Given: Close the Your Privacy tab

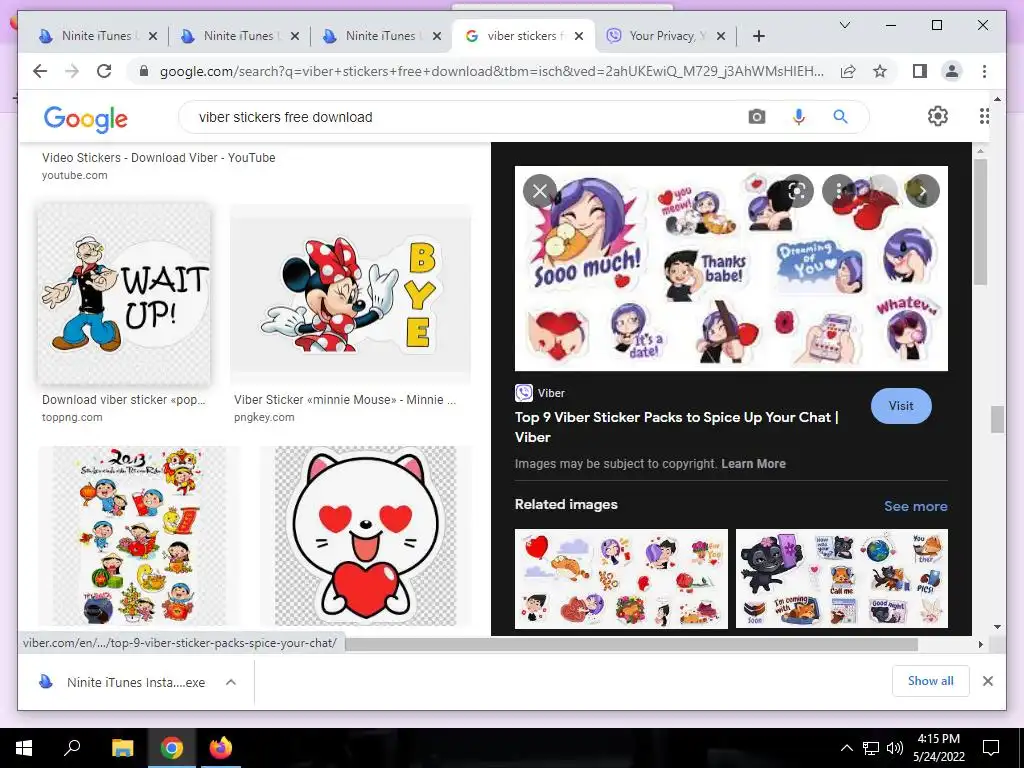Looking at the screenshot, I should 720,36.
